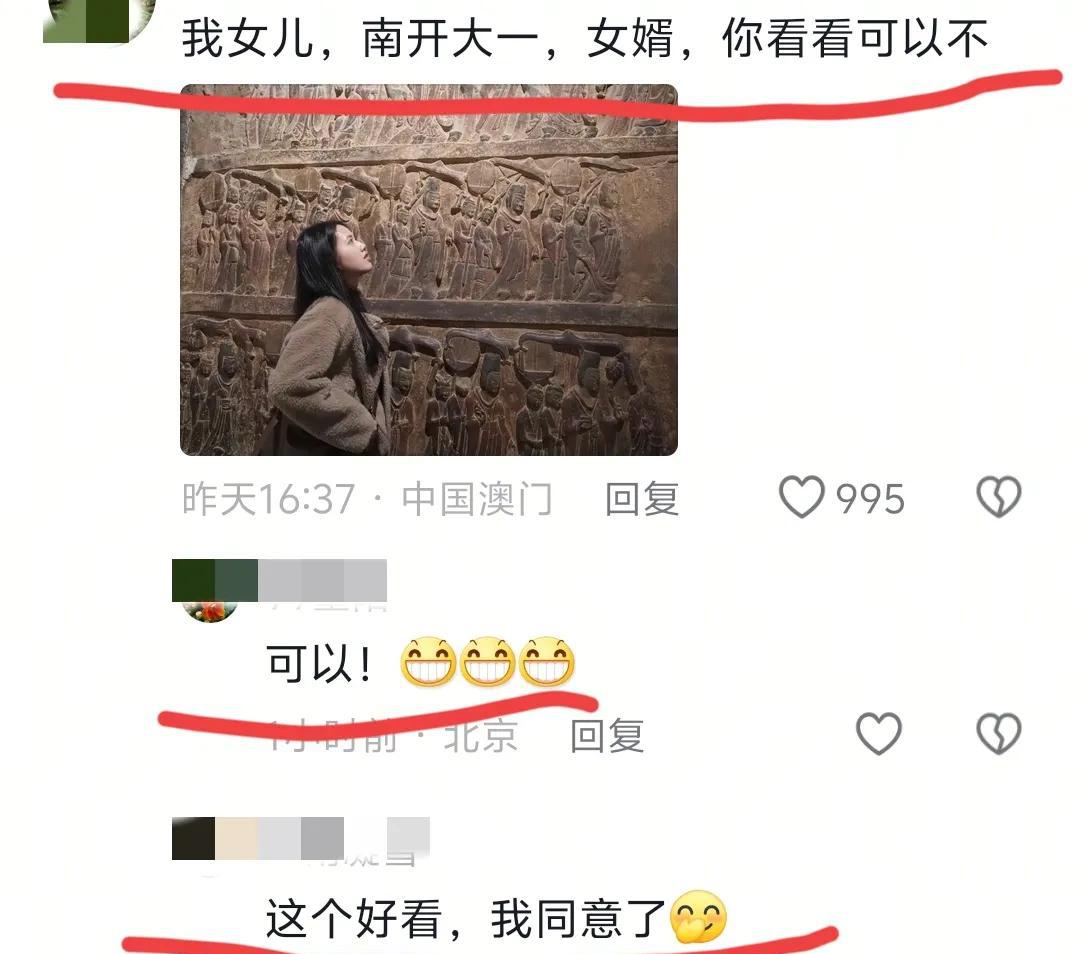The image size is (1080, 954).
Task: Tap the 可以! reply text
Action: click(320, 664)
